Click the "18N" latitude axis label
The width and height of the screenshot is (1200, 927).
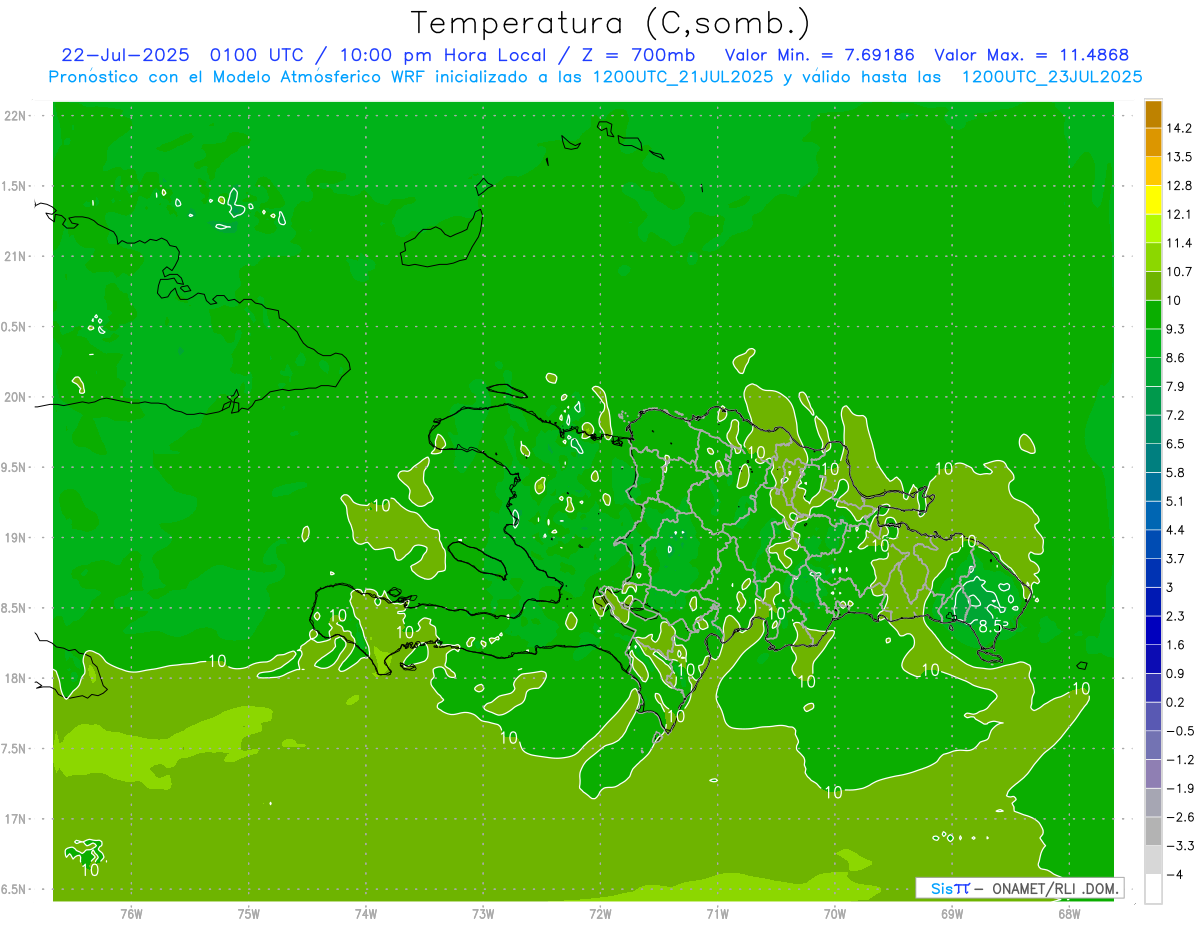(x=16, y=678)
